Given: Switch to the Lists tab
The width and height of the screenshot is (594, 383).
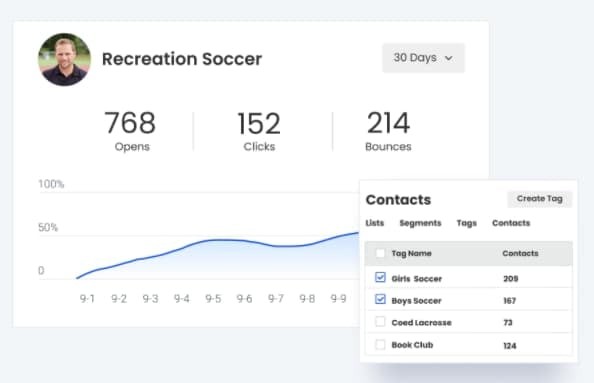Looking at the screenshot, I should (375, 223).
